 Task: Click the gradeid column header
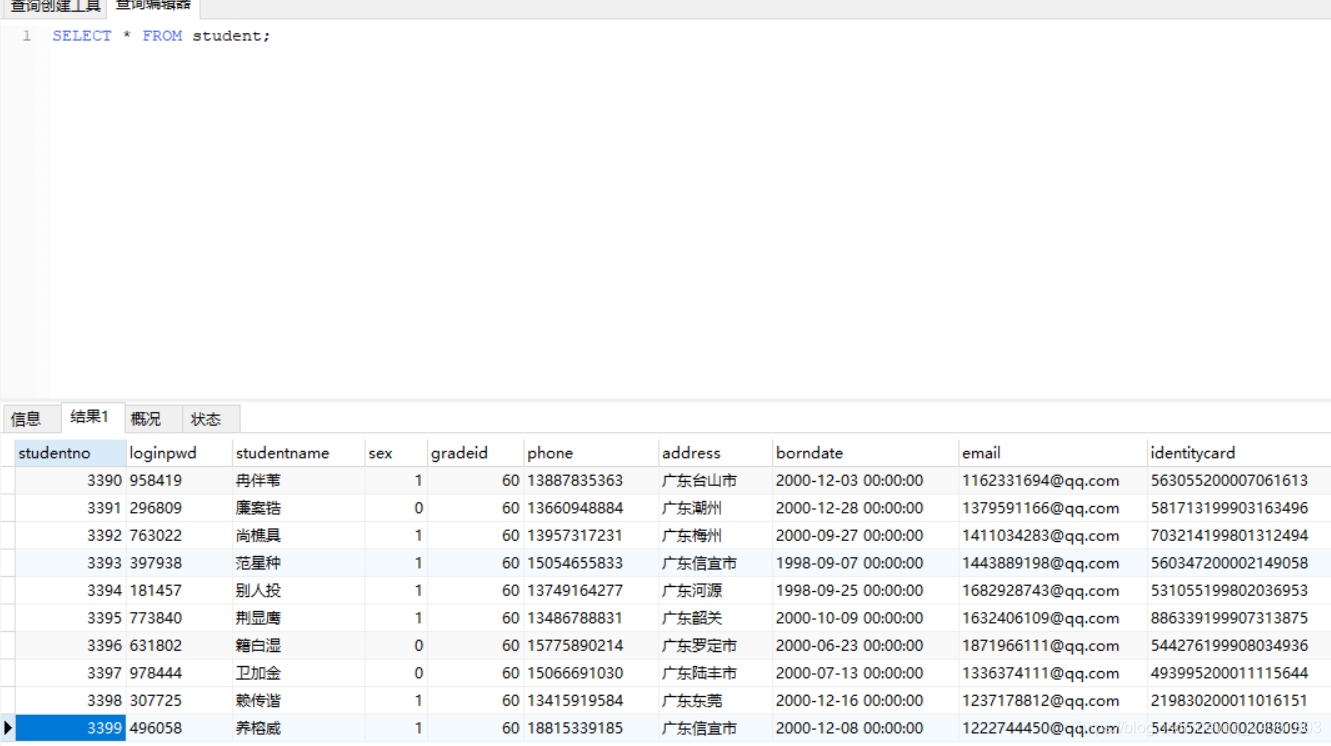coord(475,453)
